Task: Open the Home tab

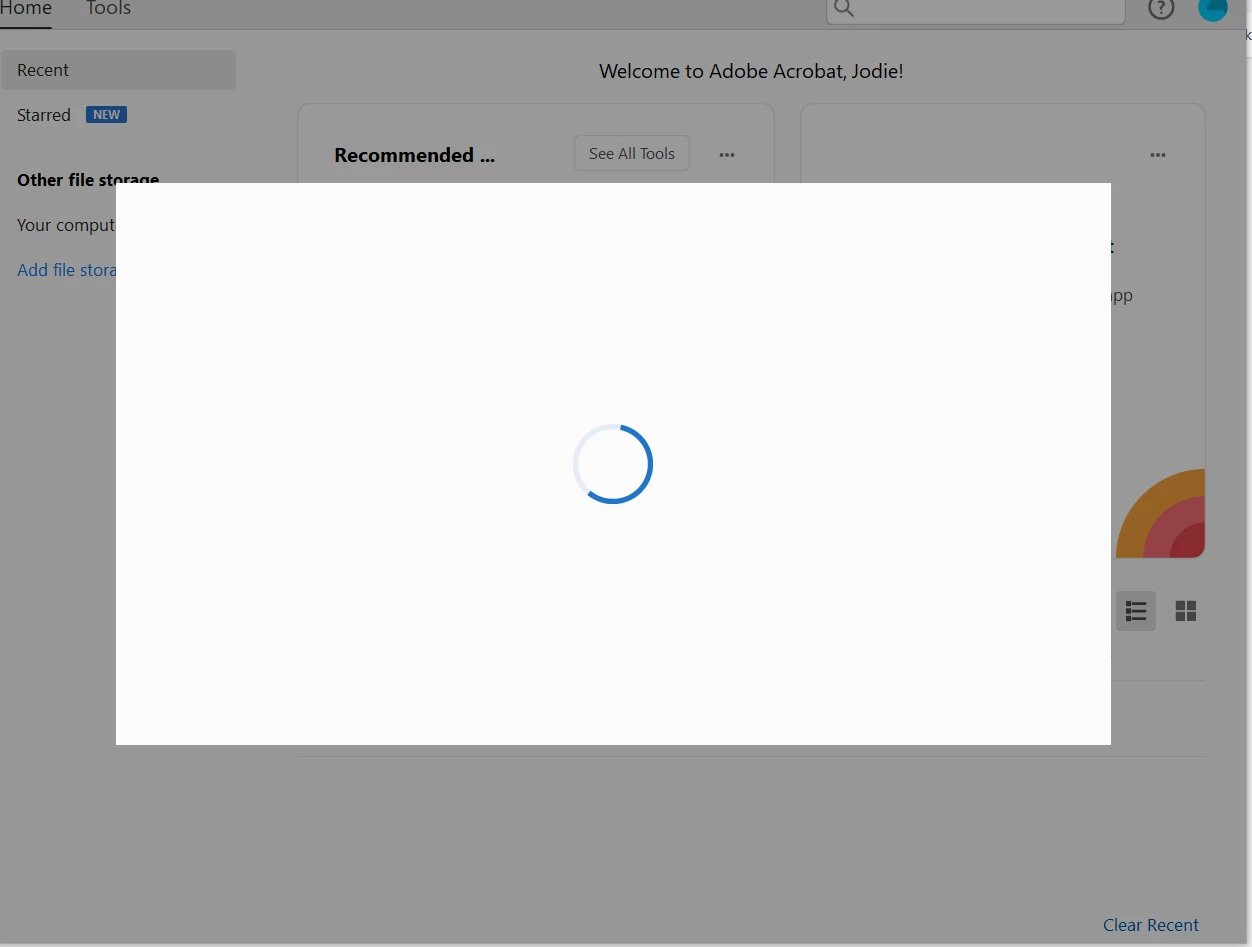Action: (x=26, y=9)
